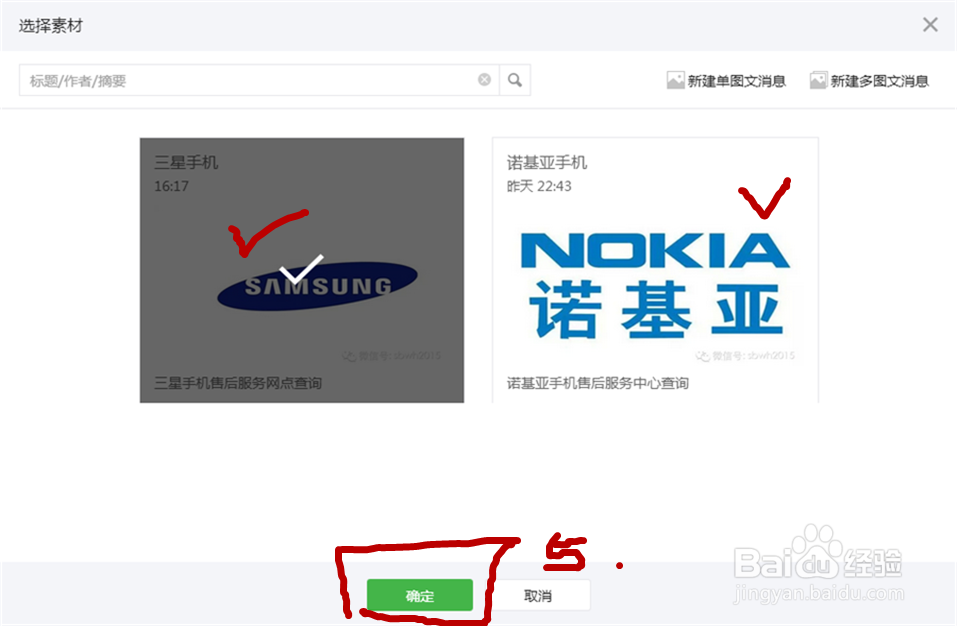Screen dimensions: 957x626
Task: Click the 诺基亚手机 card title
Action: 547,162
